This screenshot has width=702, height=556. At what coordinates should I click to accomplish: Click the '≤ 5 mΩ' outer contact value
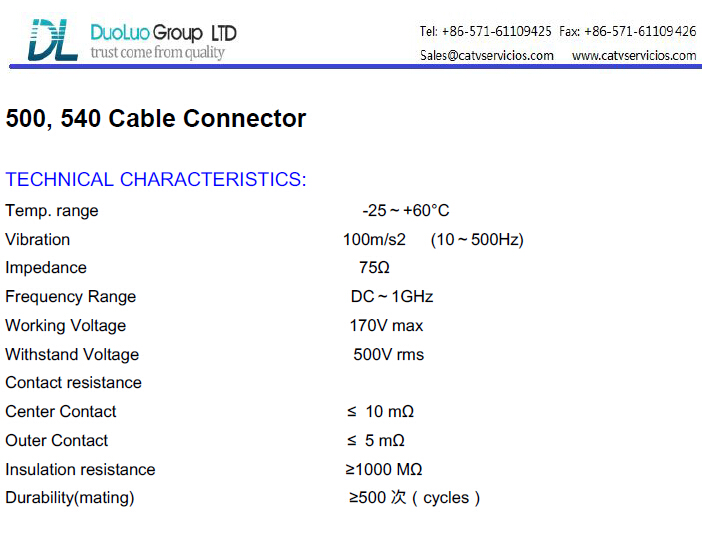coord(376,441)
